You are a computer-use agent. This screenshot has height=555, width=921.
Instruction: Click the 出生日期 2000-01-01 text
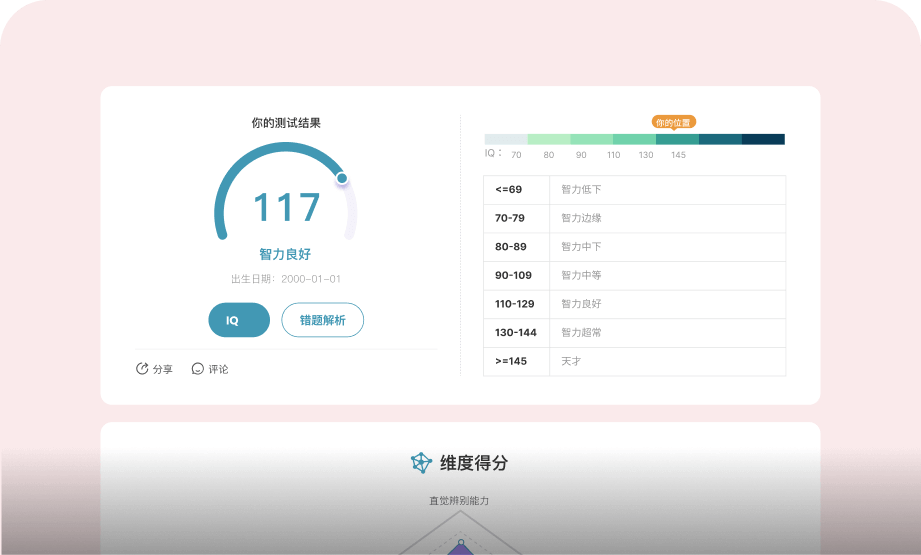click(x=286, y=279)
